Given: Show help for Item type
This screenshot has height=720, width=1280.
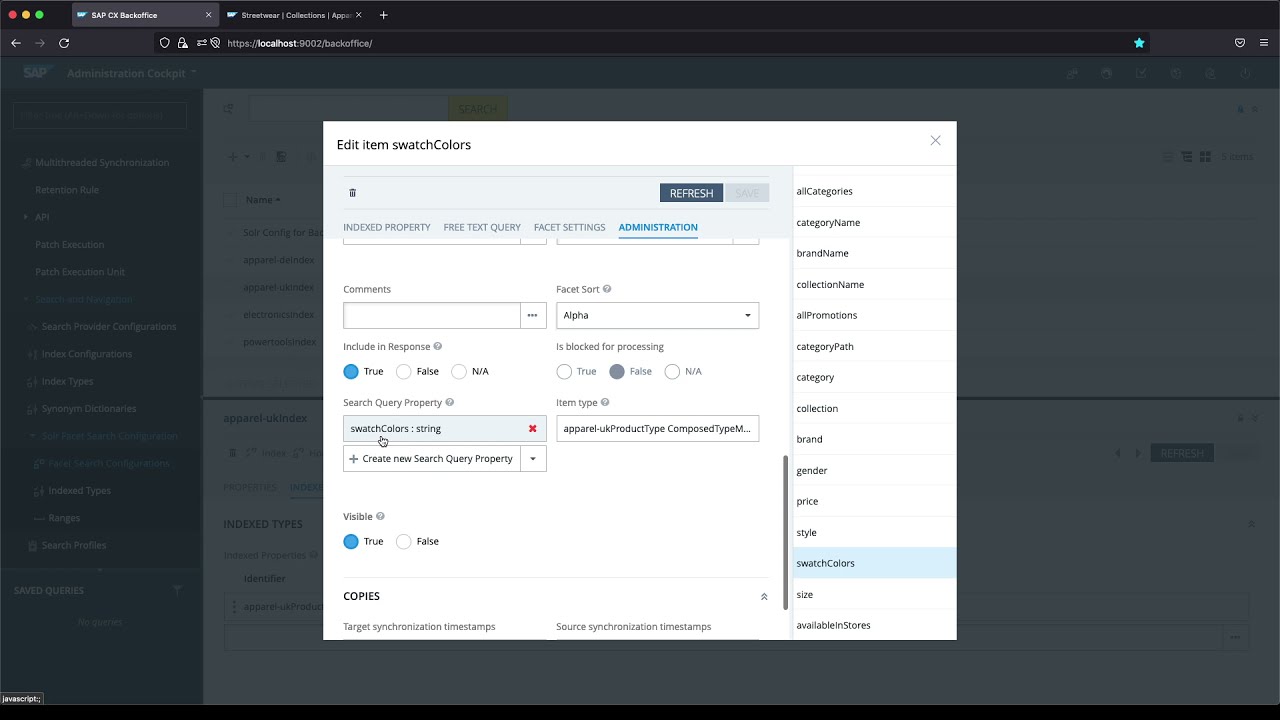Looking at the screenshot, I should [605, 403].
